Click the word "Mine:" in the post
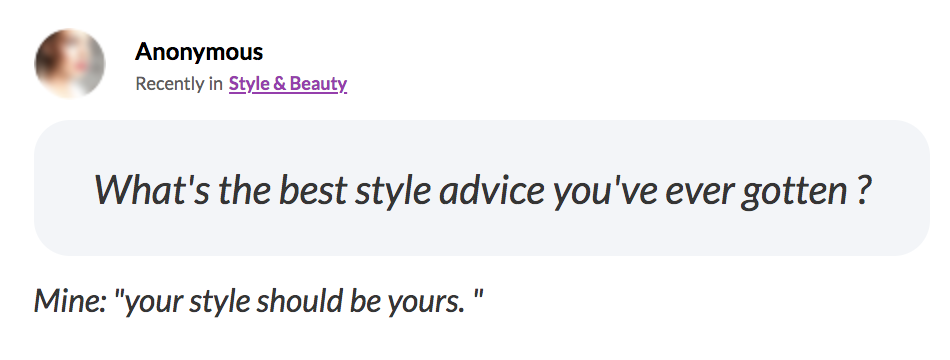Viewport: 950px width, 360px height. pyautogui.click(x=70, y=301)
